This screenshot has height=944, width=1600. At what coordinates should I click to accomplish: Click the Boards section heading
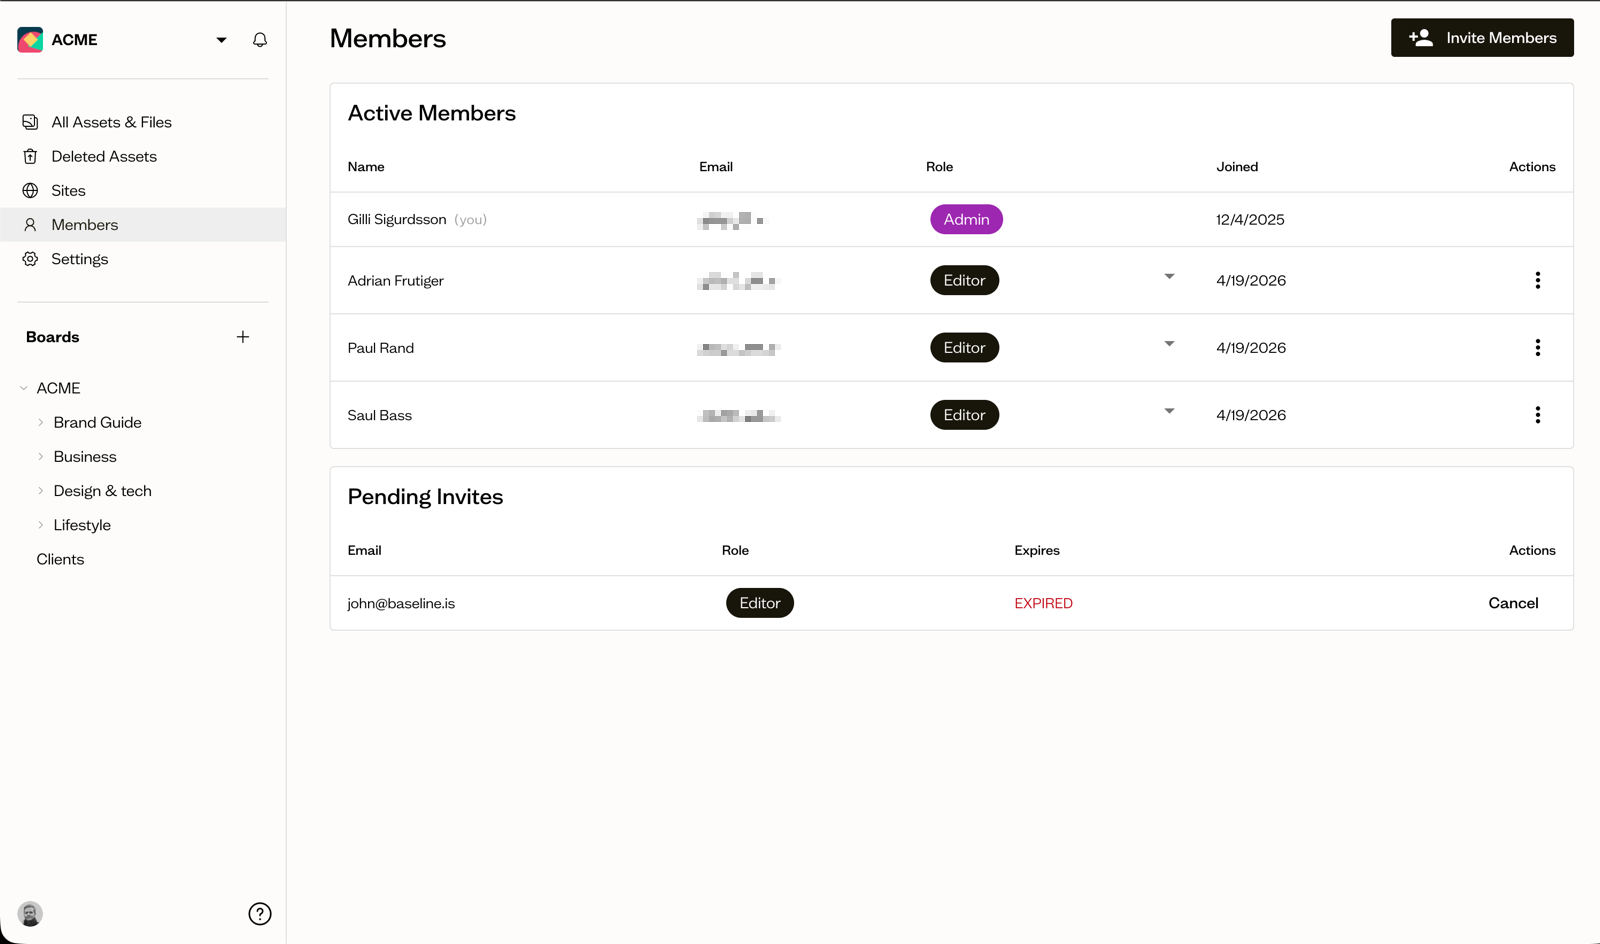53,337
